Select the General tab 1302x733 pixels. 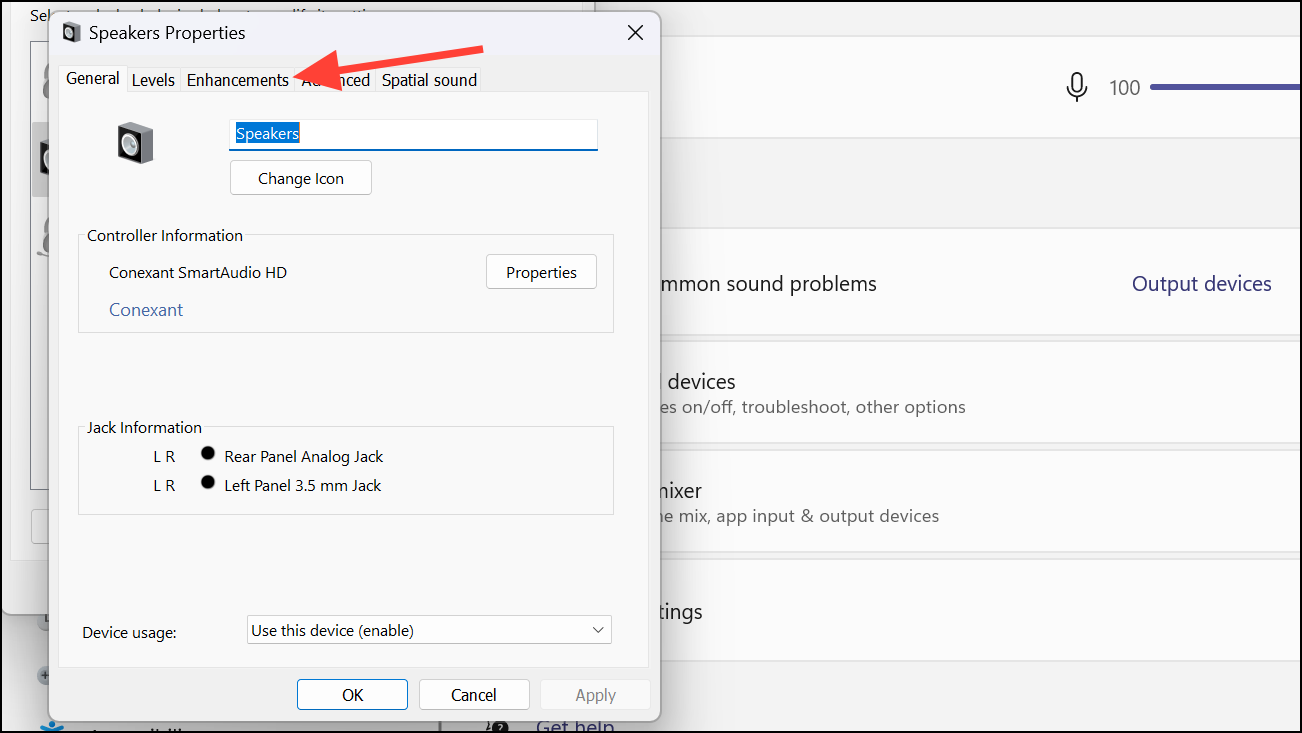(92, 77)
